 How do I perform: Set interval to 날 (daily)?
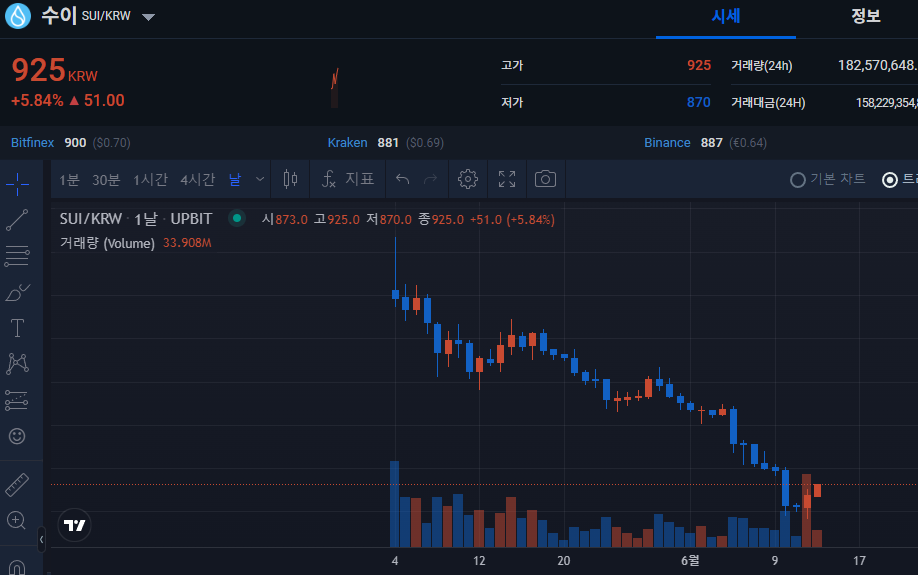tap(235, 179)
